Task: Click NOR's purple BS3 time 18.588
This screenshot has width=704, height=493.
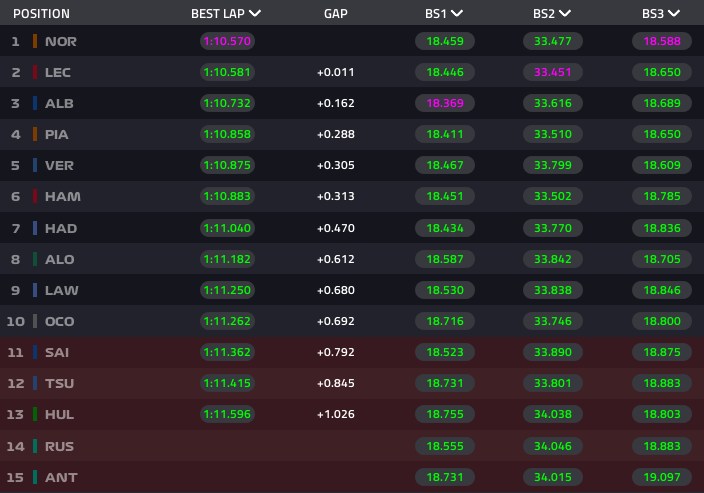Action: (x=662, y=41)
